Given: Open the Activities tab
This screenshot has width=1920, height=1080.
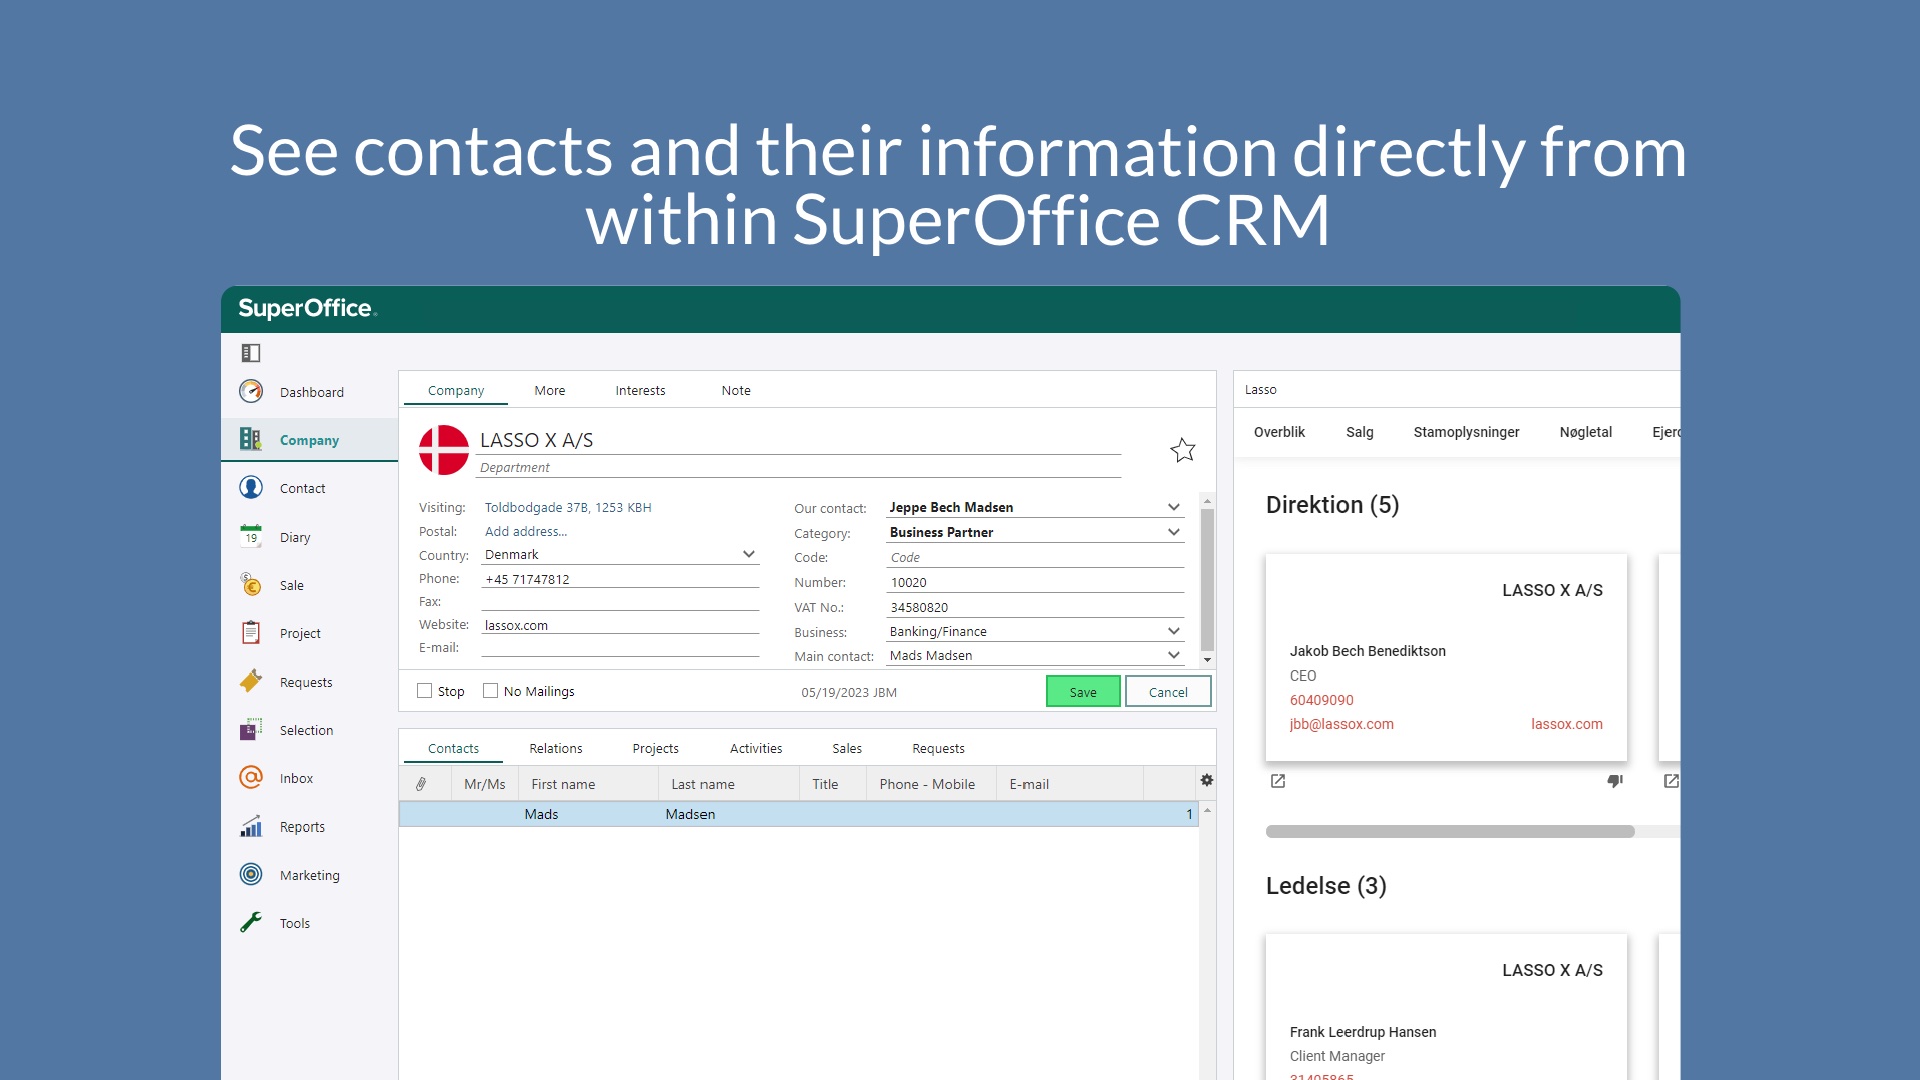Looking at the screenshot, I should point(756,748).
